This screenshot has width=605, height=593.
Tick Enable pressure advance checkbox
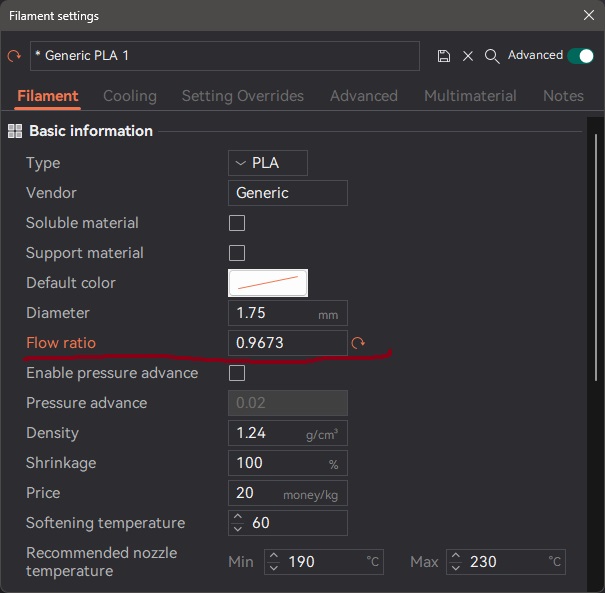[237, 373]
